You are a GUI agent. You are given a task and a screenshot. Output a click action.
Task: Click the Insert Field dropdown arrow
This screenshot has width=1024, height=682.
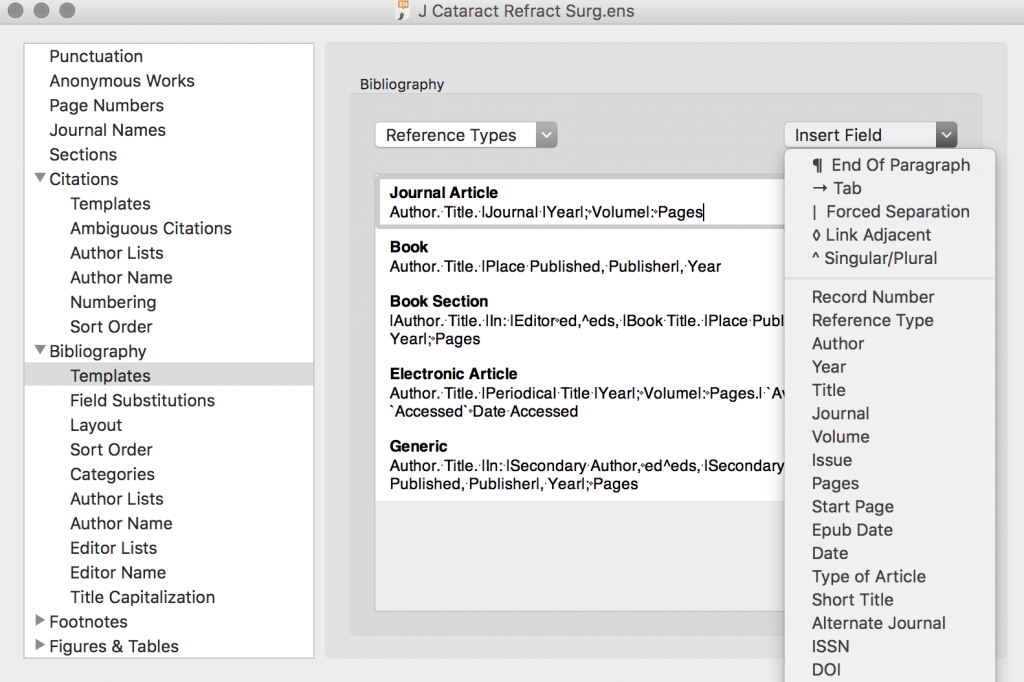click(946, 135)
